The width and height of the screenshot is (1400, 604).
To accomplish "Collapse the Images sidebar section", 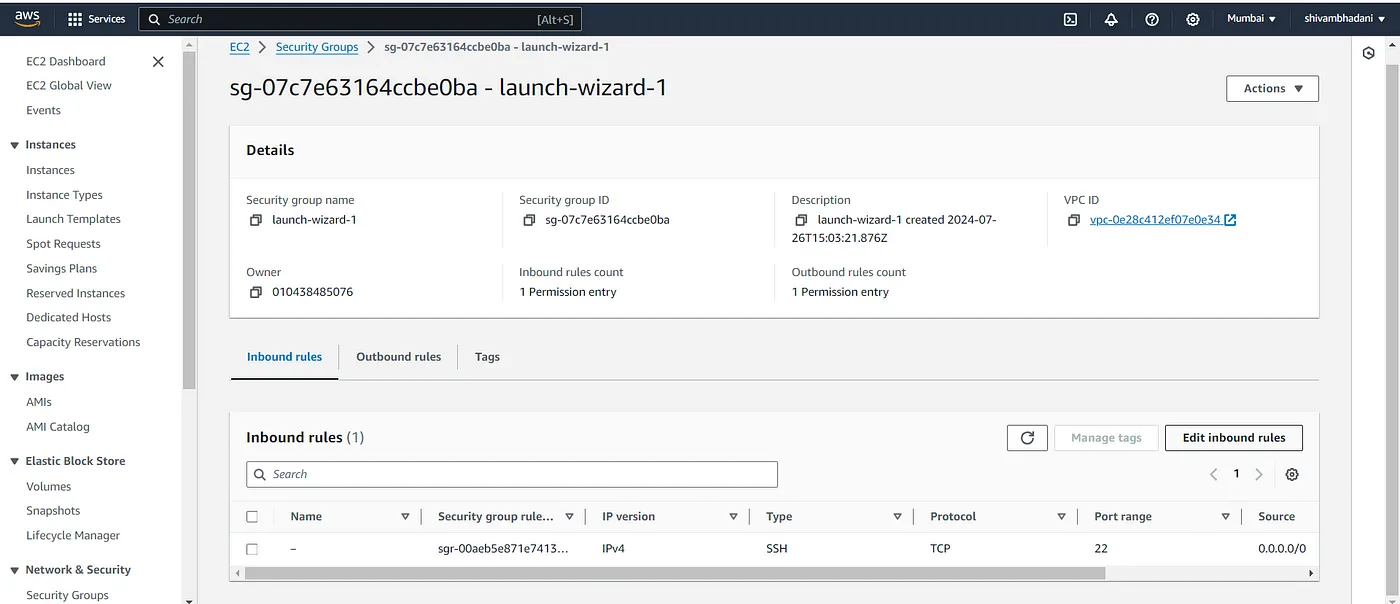I will 15,378.
